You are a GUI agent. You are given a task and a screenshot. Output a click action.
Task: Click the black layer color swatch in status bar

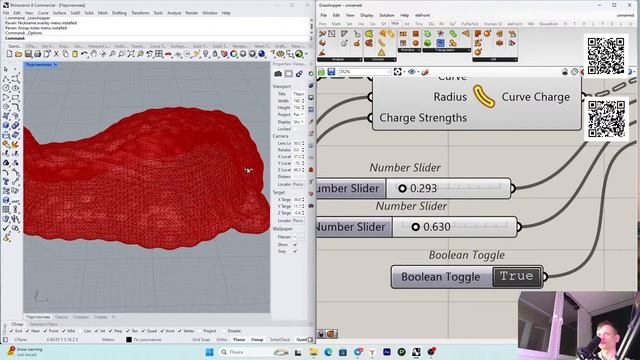[x=129, y=340]
